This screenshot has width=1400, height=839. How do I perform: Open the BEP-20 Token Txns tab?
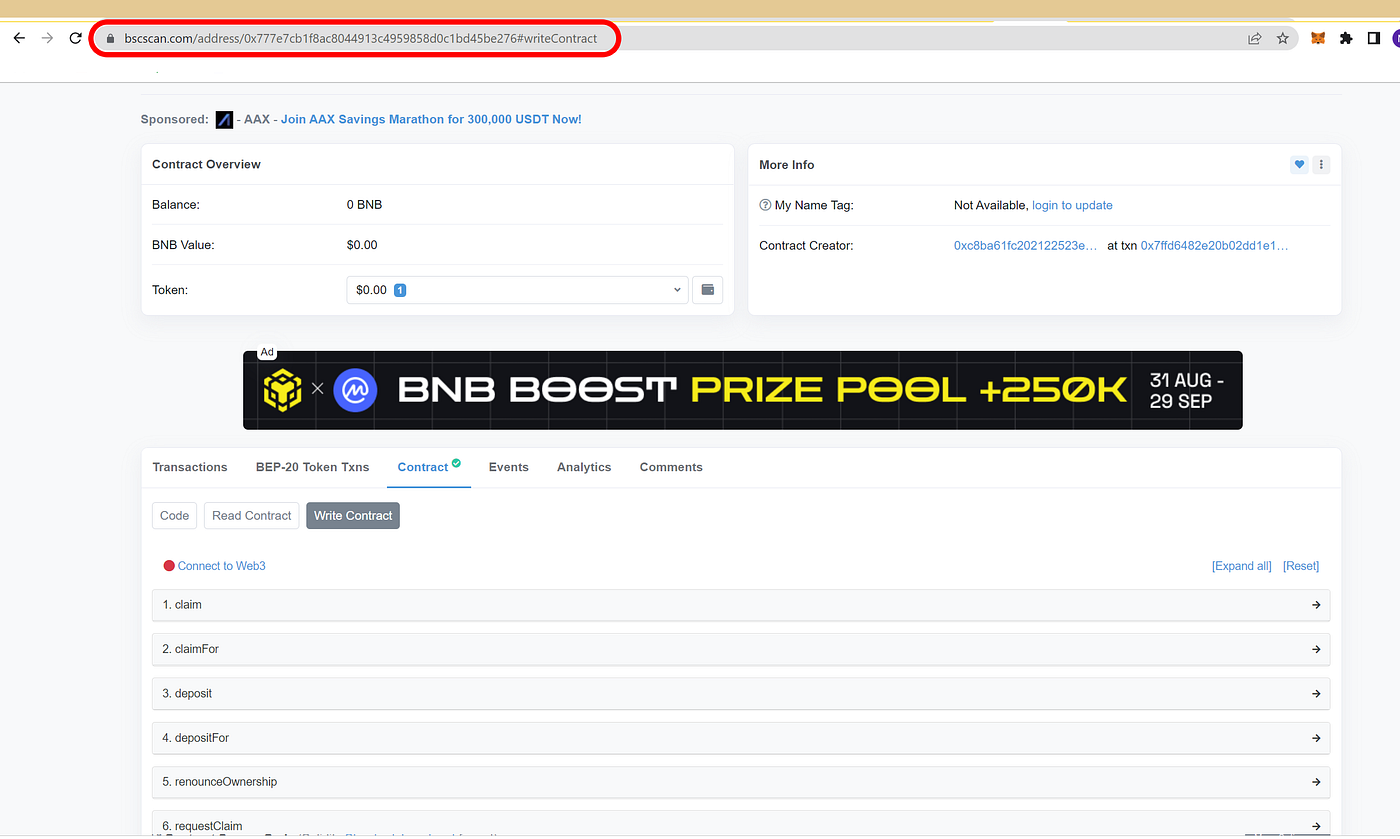(x=312, y=467)
